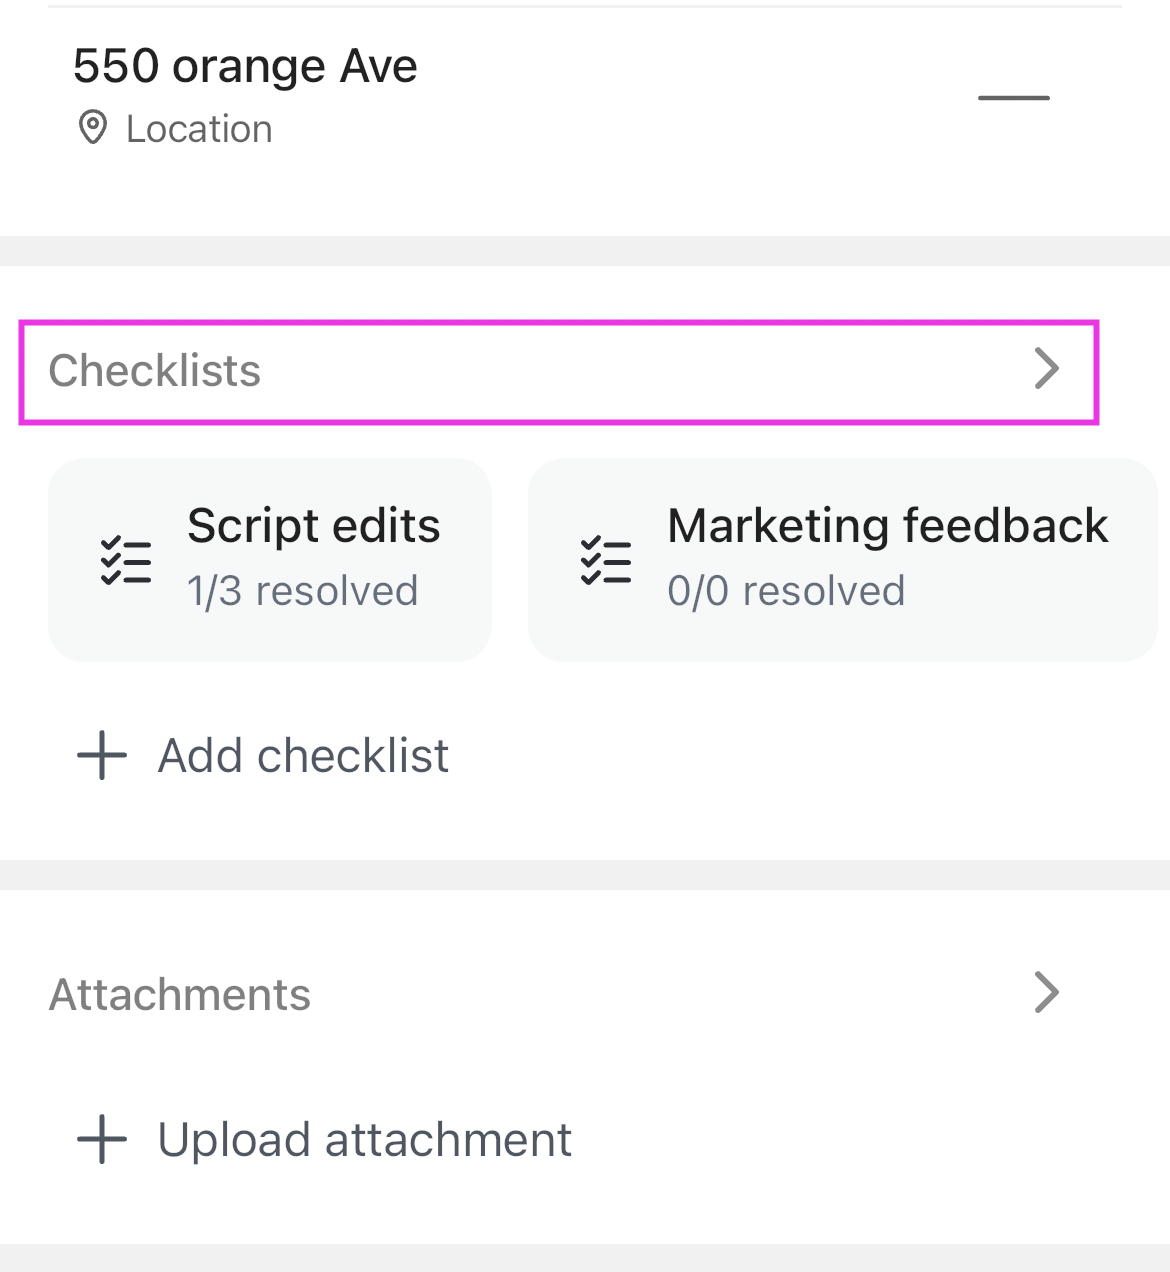Open the Script edits checklist title
This screenshot has width=1170, height=1272.
[x=313, y=526]
